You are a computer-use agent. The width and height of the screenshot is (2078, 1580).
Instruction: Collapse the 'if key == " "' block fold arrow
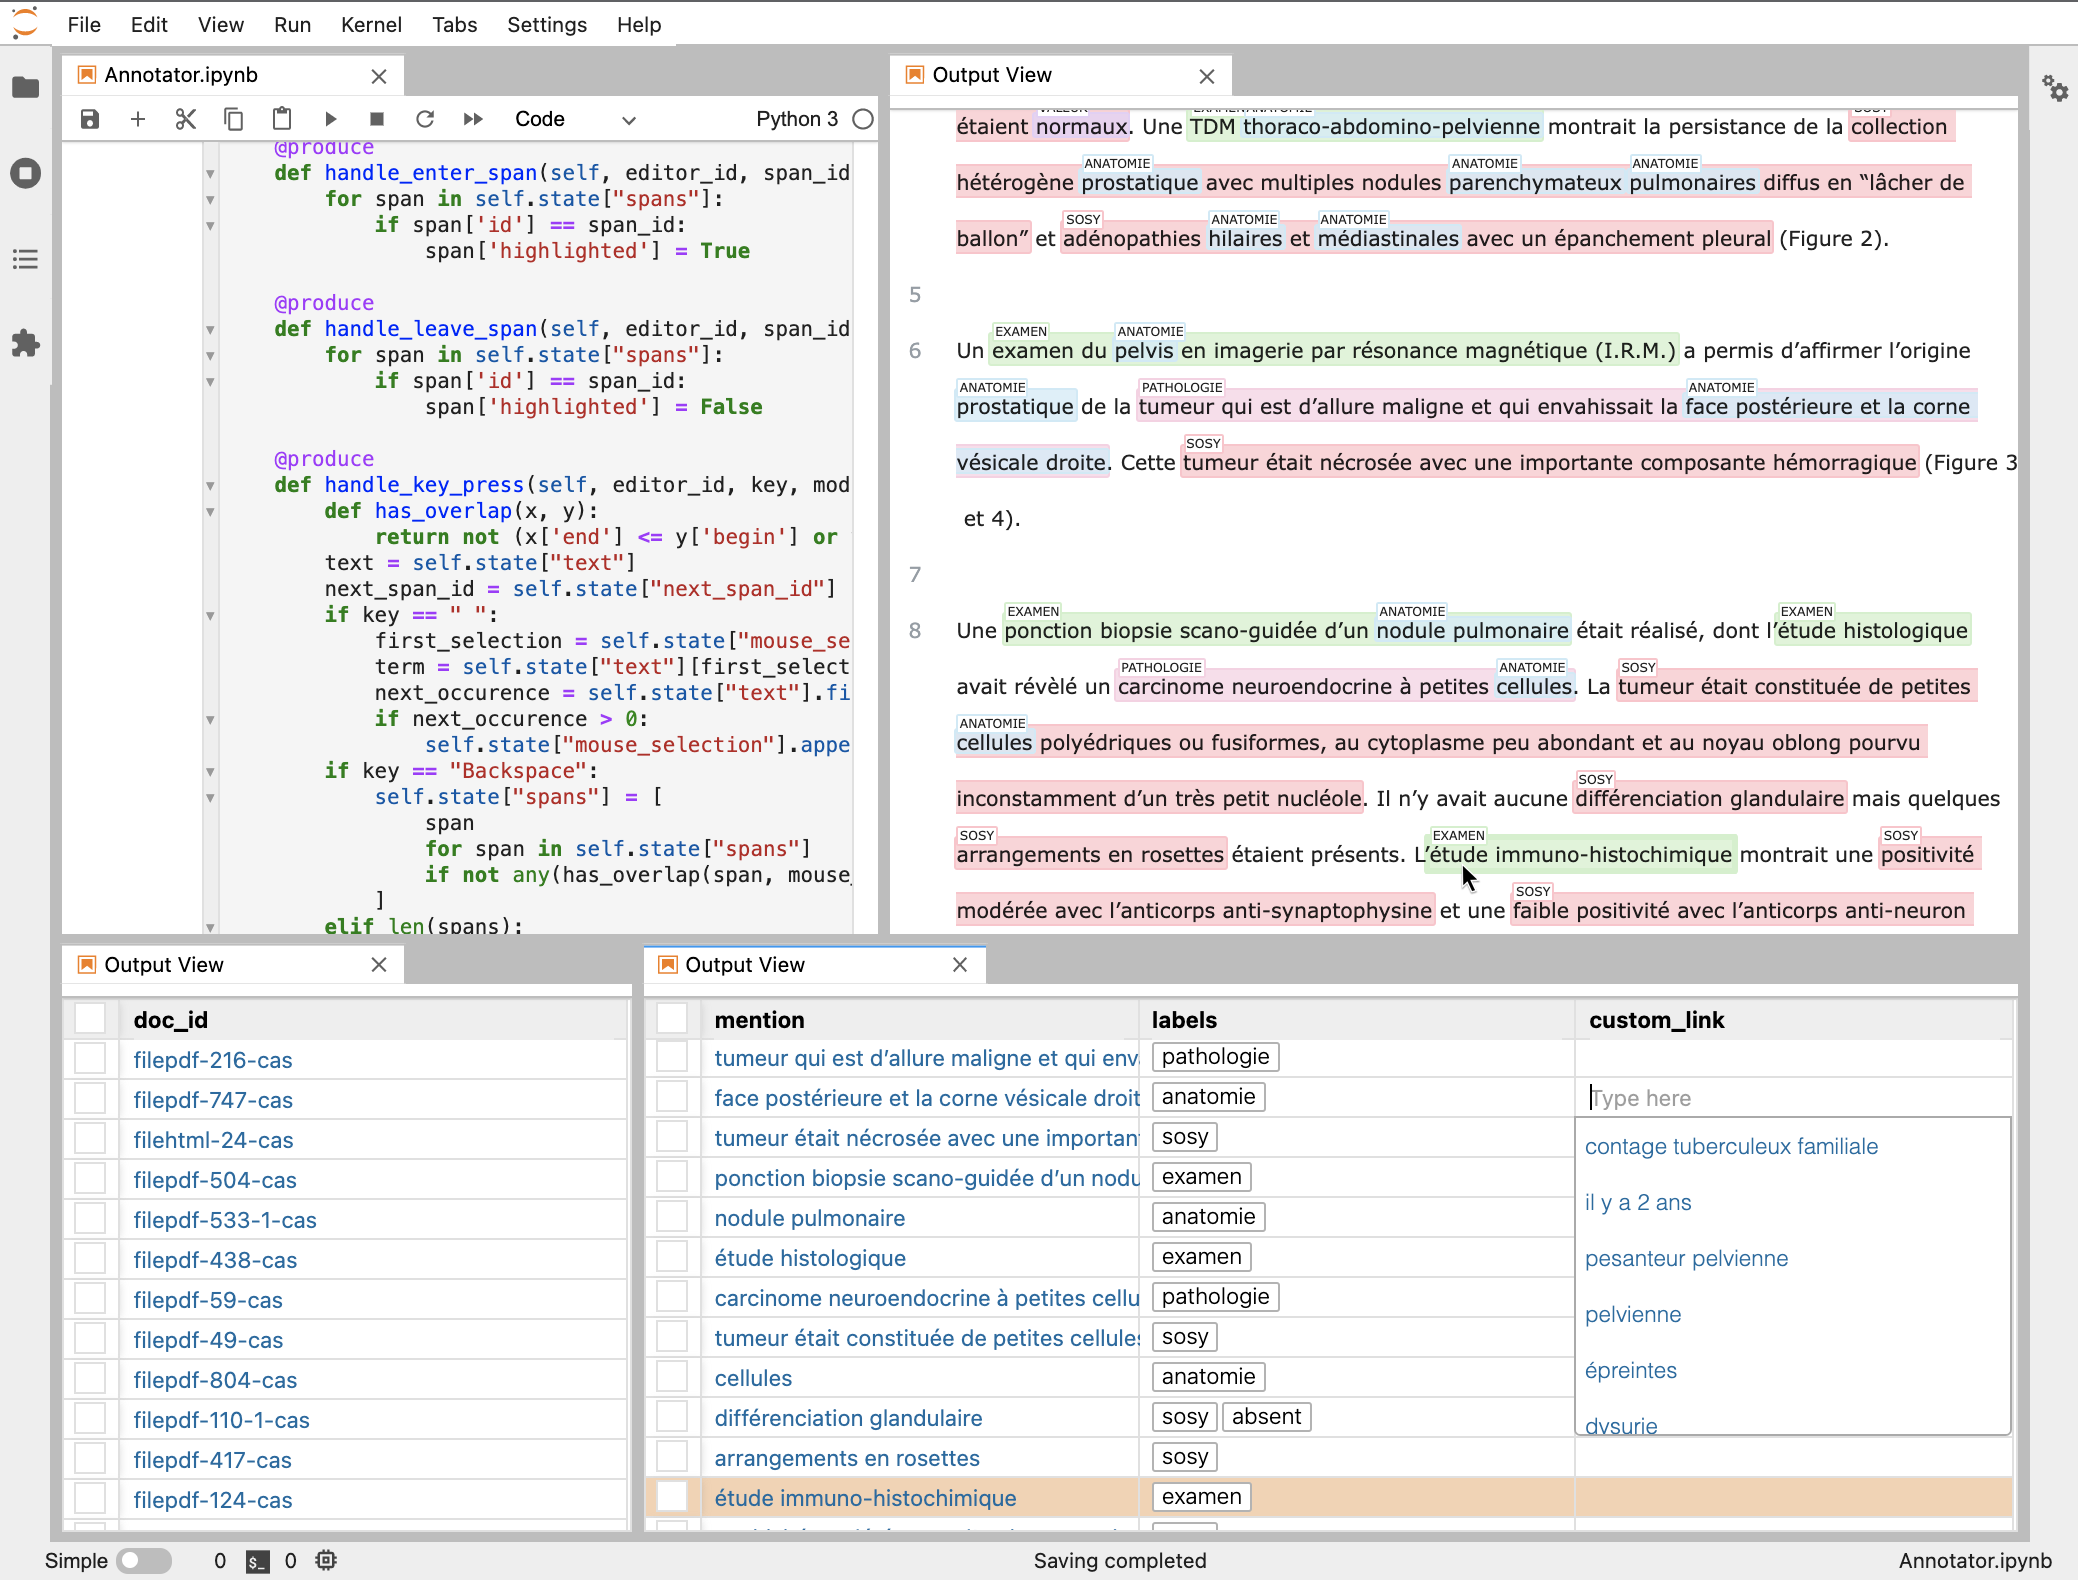[210, 615]
